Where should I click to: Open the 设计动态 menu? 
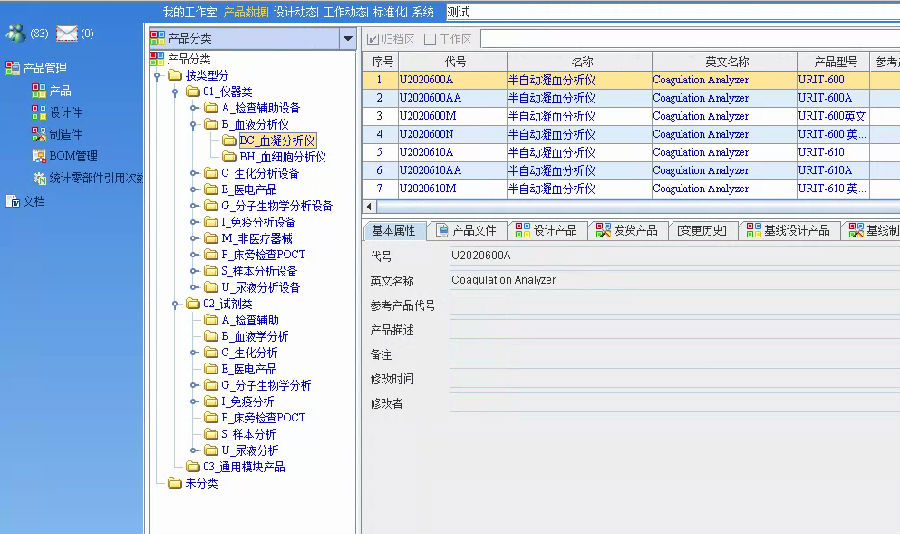click(x=295, y=12)
